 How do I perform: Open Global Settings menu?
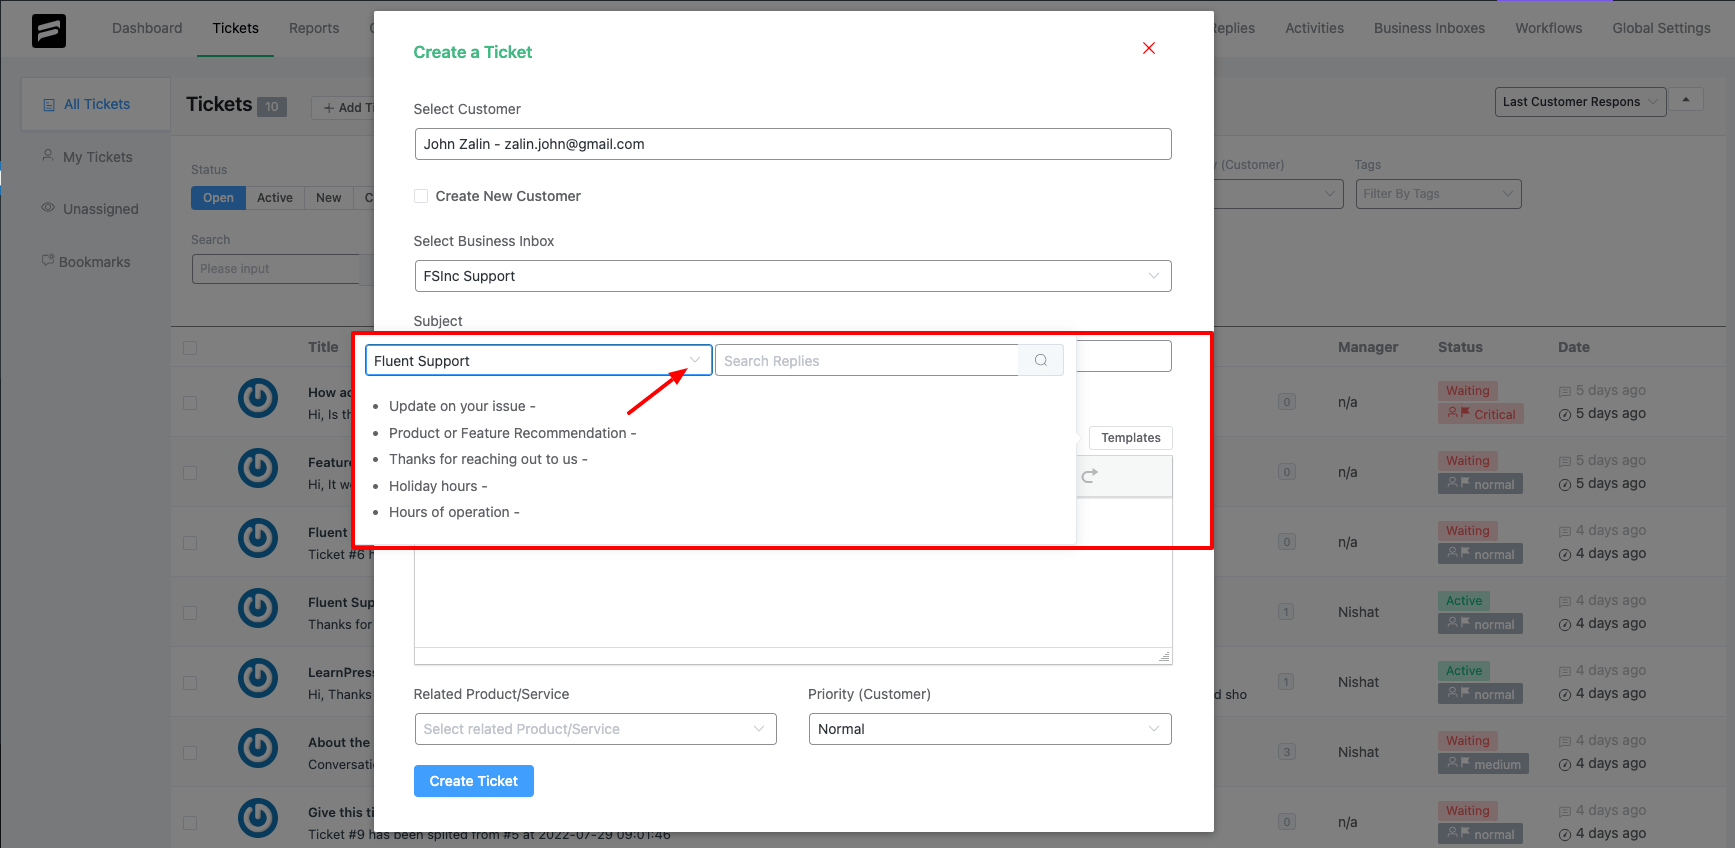1661,28
